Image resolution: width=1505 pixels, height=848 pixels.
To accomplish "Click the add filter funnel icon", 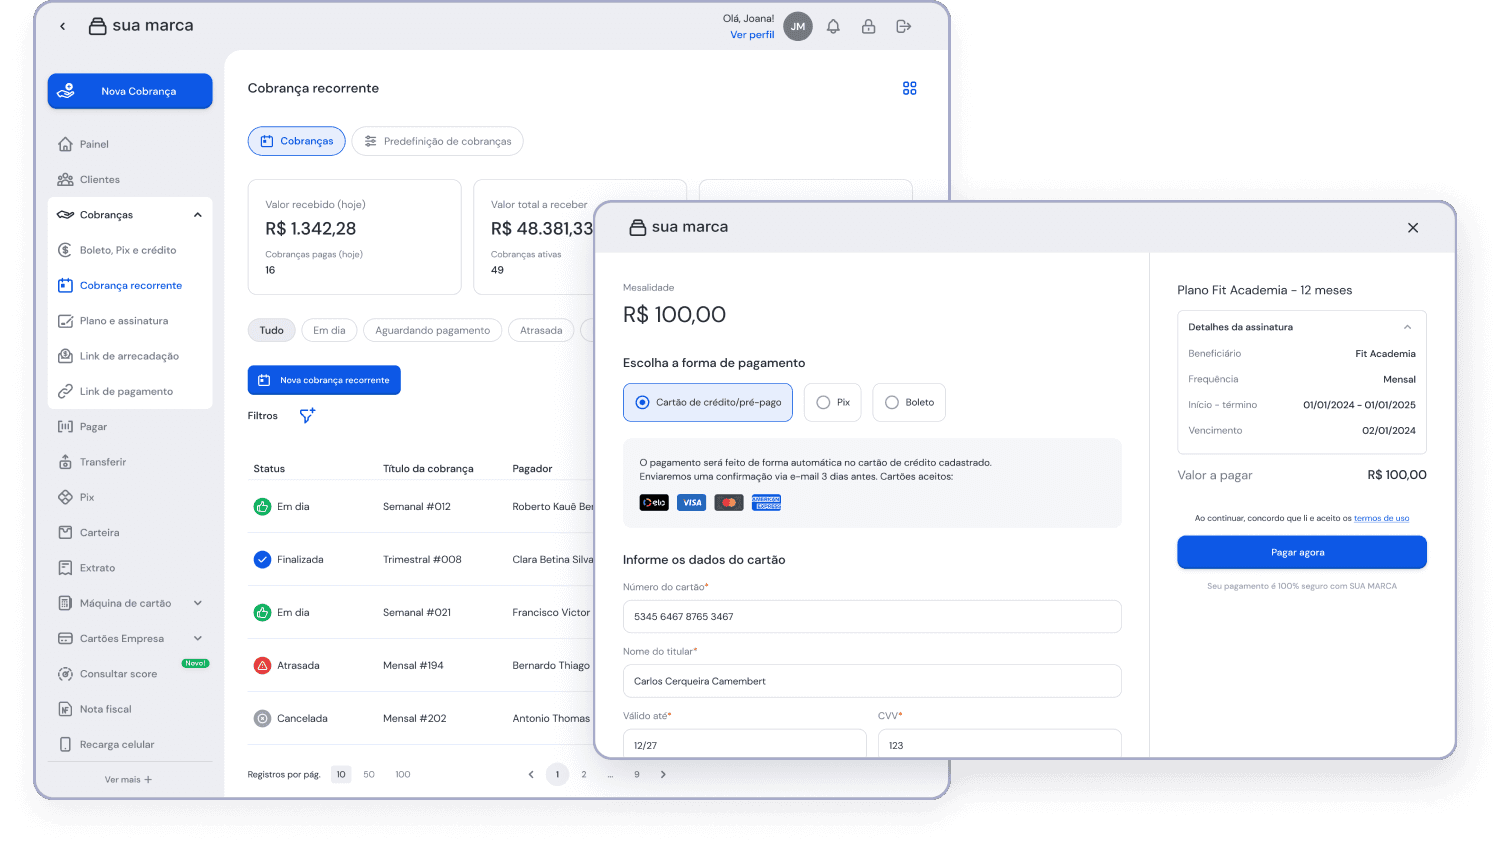I will pos(307,416).
